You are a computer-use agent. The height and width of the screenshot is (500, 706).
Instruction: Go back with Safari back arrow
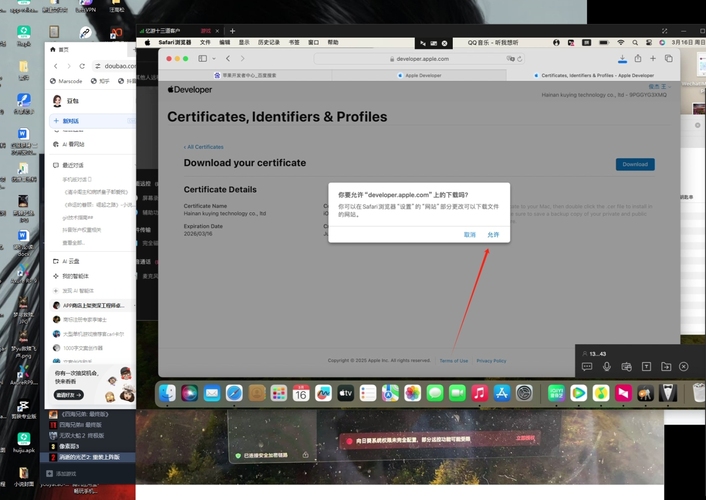coord(228,59)
